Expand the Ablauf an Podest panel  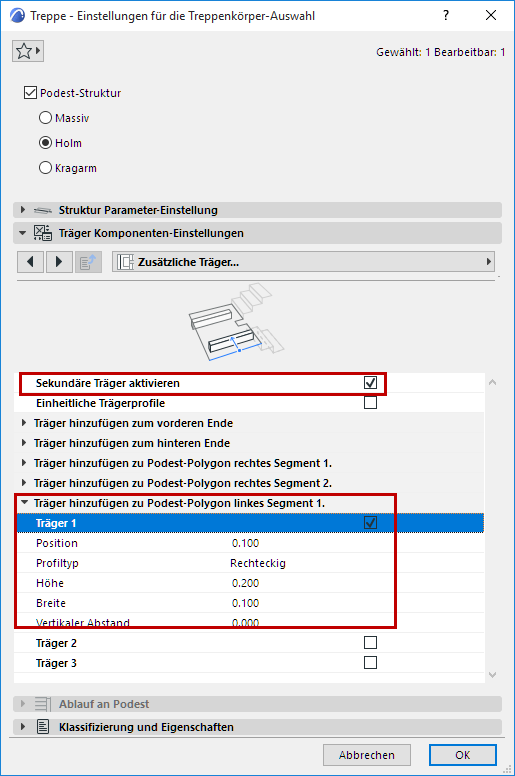pyautogui.click(x=23, y=704)
